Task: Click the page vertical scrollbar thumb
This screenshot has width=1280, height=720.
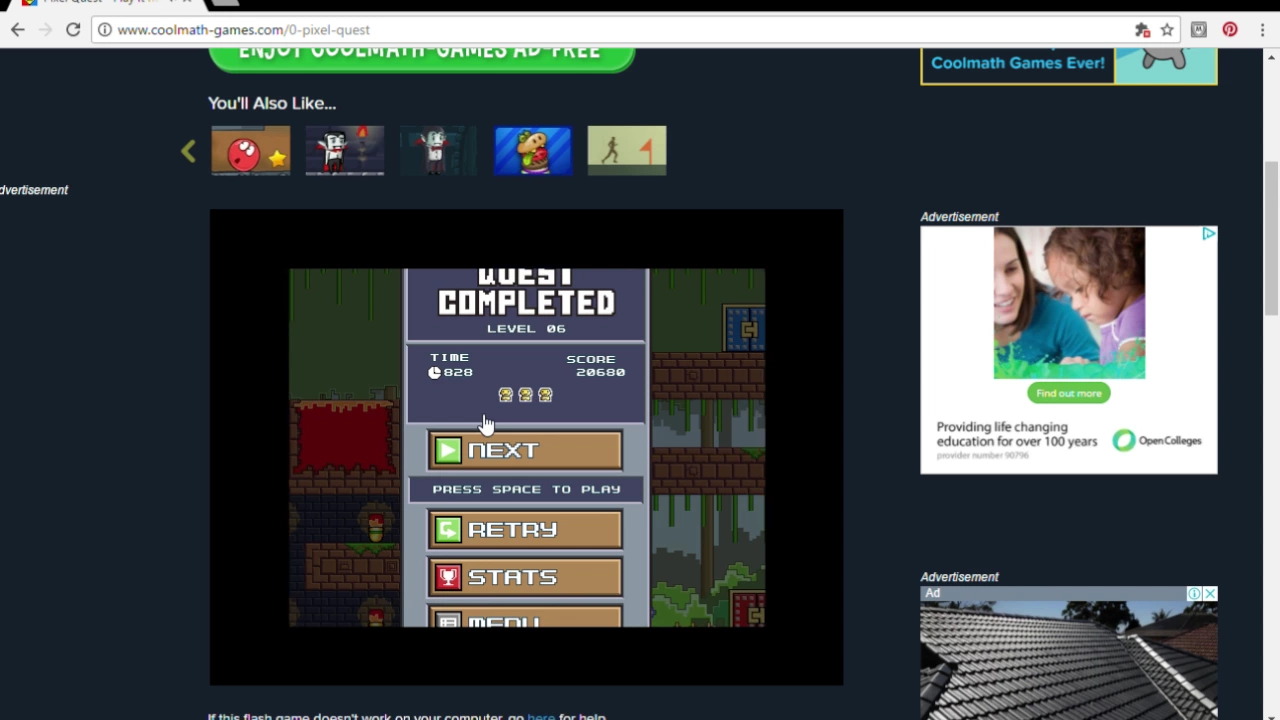Action: tap(1271, 238)
